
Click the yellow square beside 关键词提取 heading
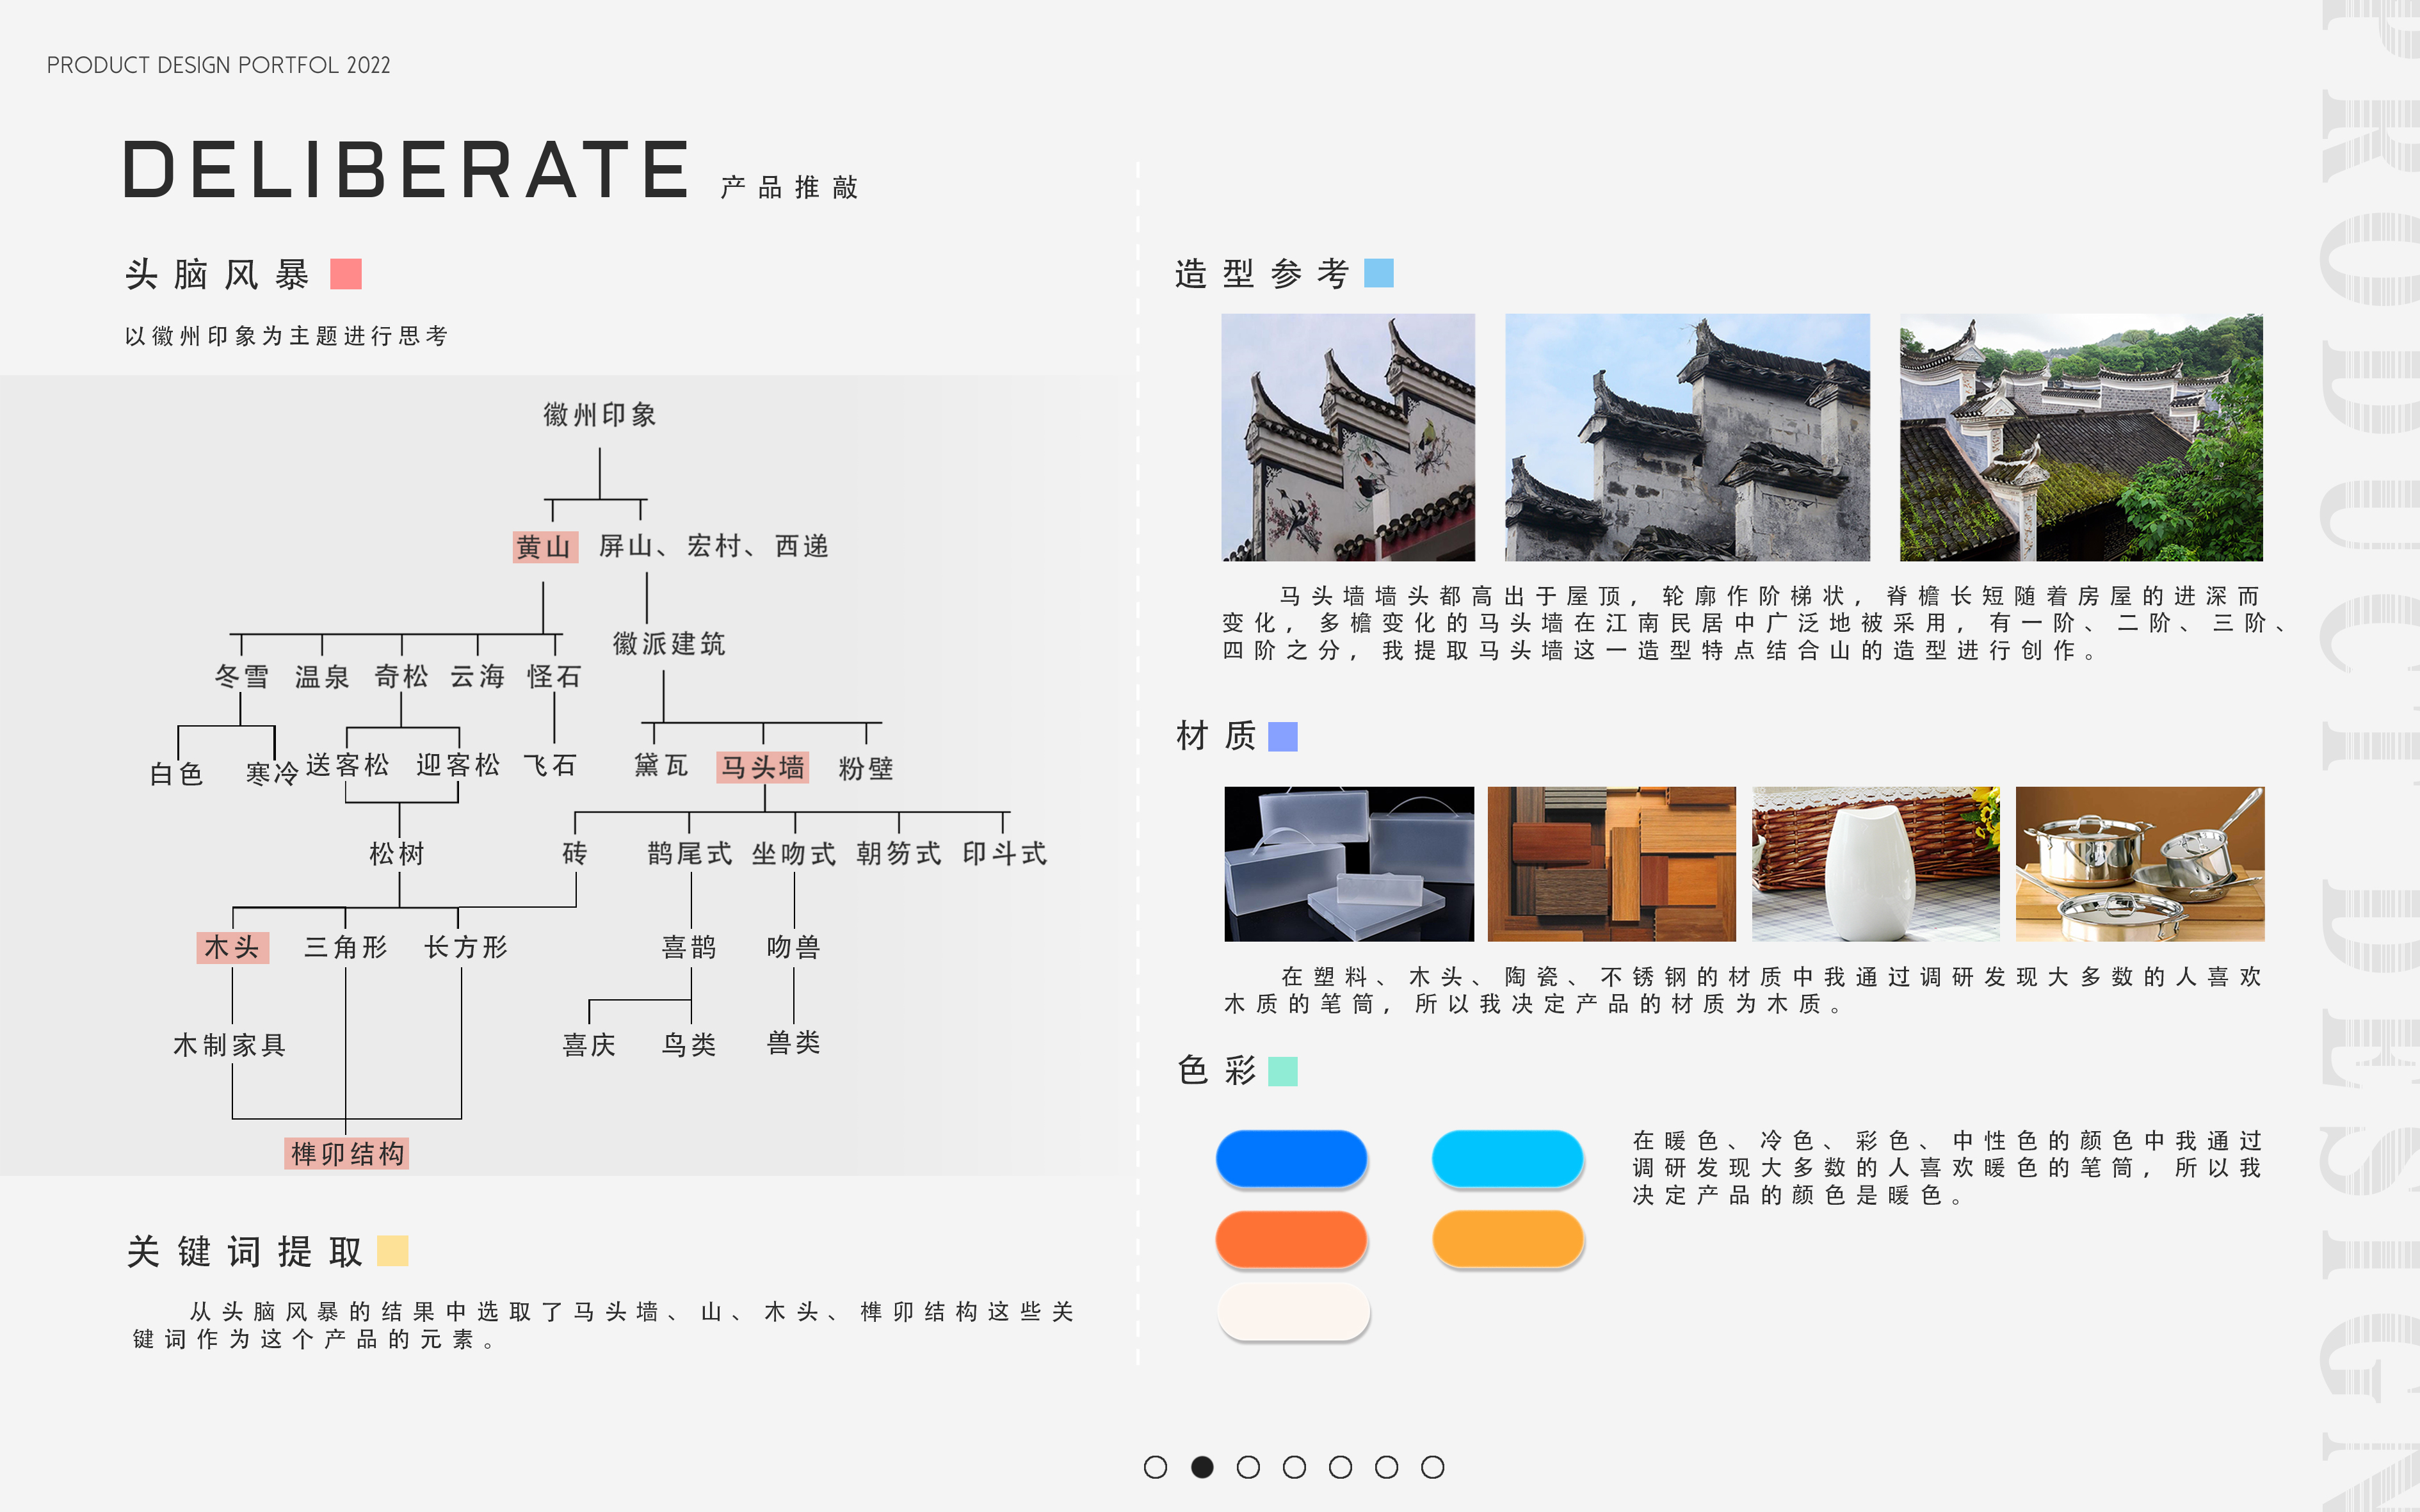pyautogui.click(x=393, y=1251)
